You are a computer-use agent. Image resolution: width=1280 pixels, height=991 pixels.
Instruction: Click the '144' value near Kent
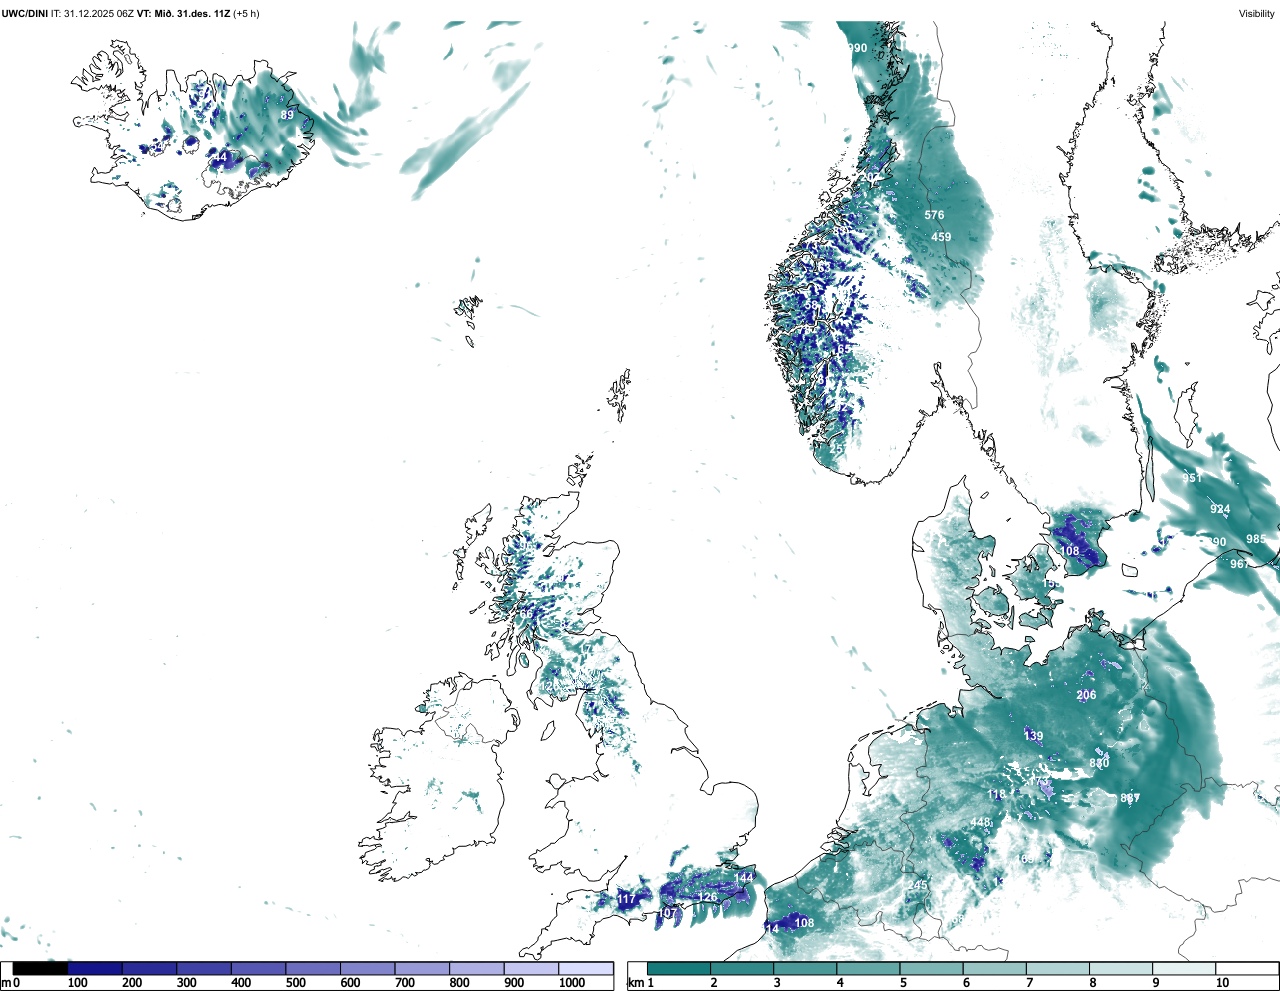pyautogui.click(x=744, y=878)
